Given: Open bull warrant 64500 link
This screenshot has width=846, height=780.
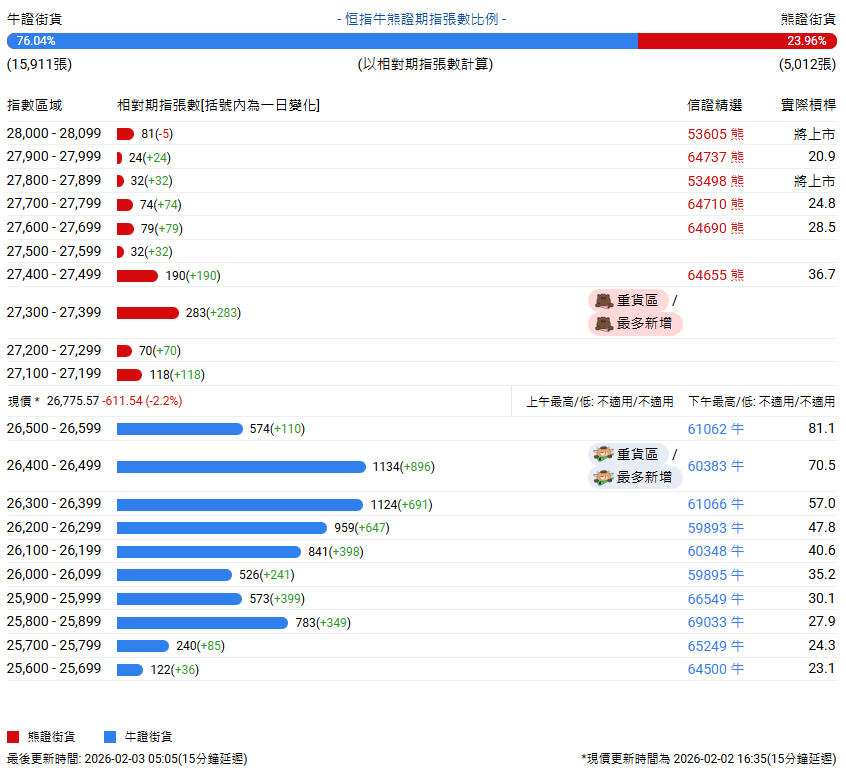Looking at the screenshot, I should [715, 669].
